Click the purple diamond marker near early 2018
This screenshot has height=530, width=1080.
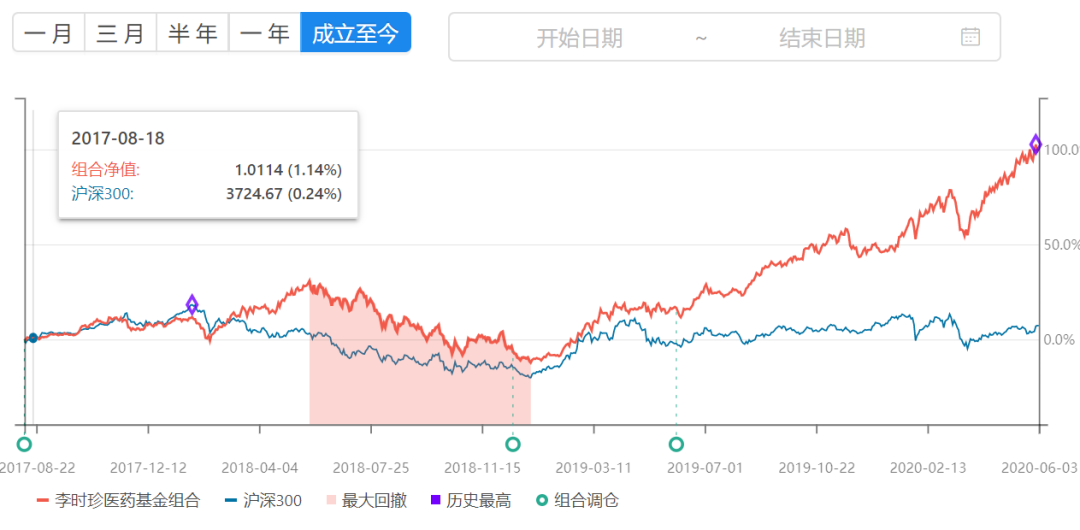pos(192,304)
